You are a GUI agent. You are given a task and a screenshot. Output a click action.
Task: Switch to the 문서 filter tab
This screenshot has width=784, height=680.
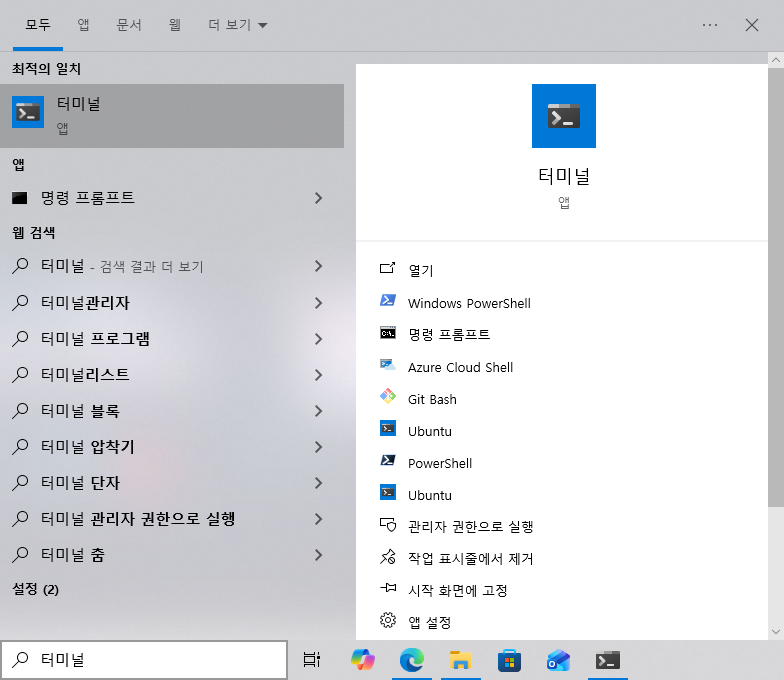(129, 25)
